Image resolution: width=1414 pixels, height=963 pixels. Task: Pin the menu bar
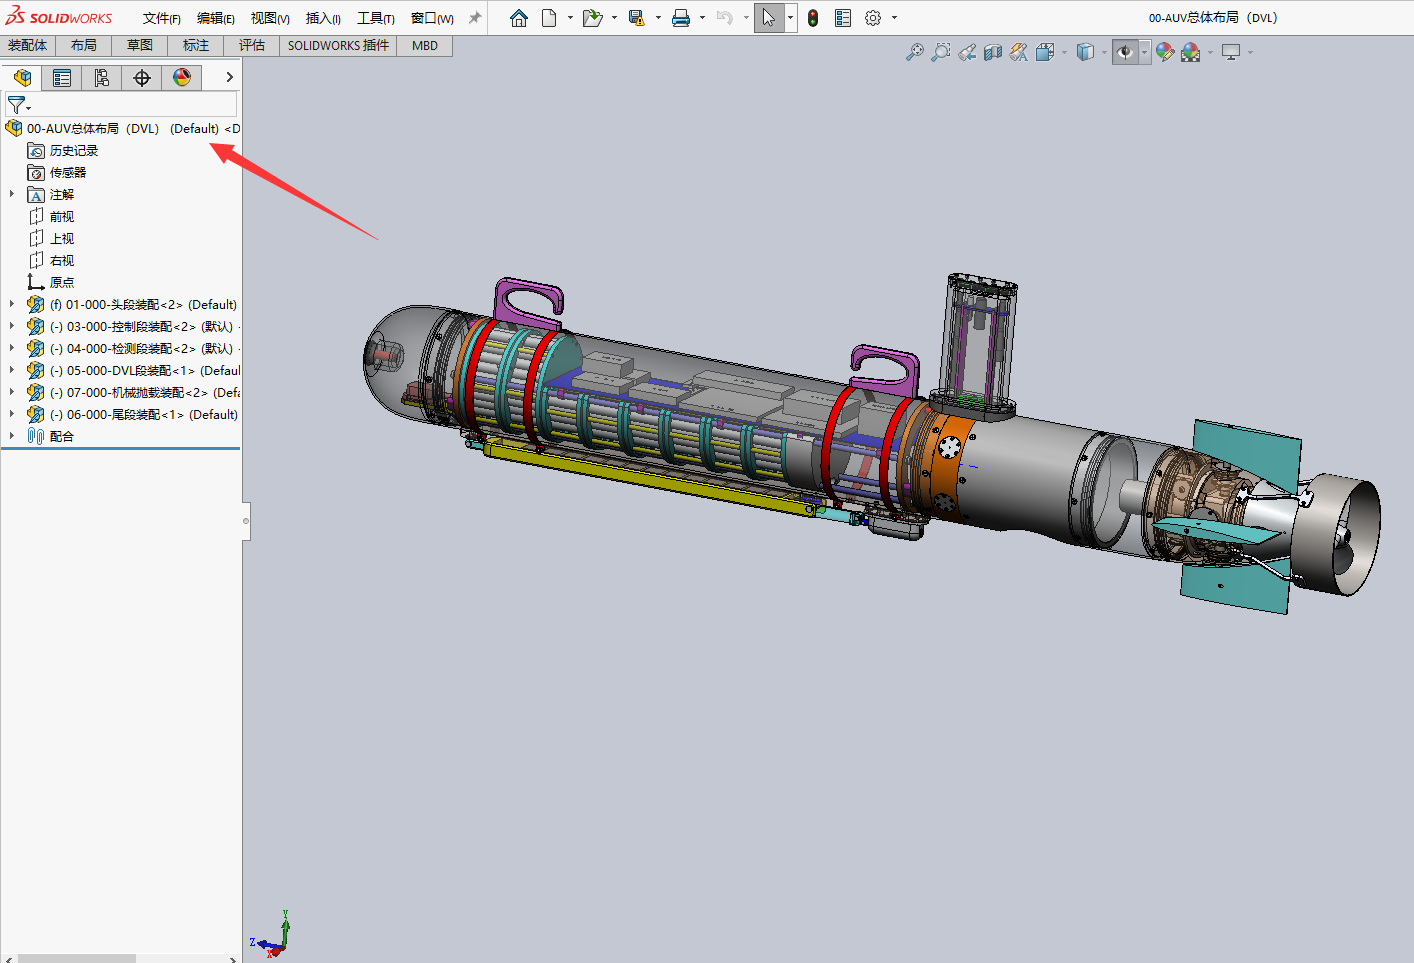(475, 18)
